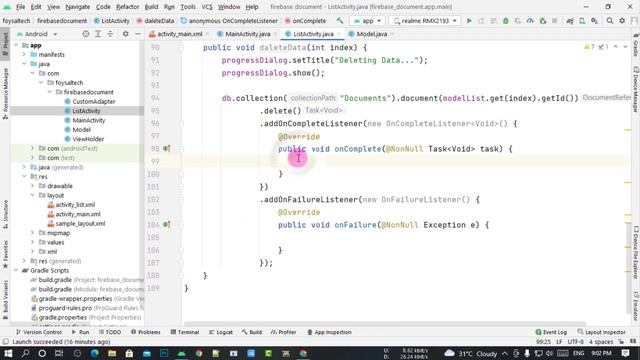Open the Android Studio taskbar icon
The image size is (640, 360).
[181, 353]
